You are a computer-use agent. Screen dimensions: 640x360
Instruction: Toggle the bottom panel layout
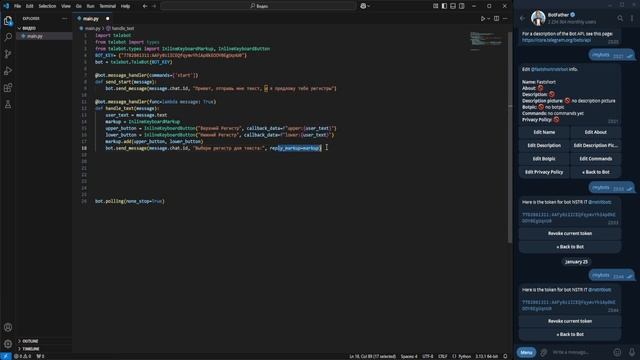tap(453, 6)
